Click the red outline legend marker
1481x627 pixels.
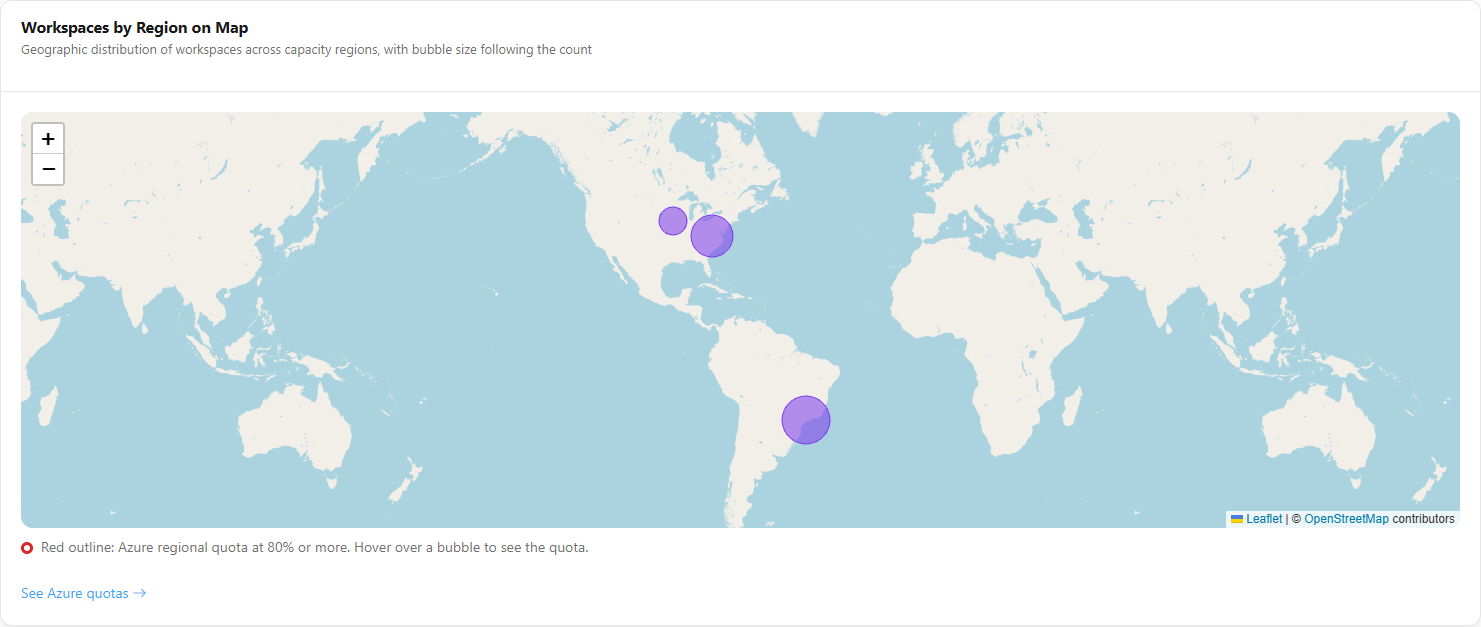pos(27,548)
